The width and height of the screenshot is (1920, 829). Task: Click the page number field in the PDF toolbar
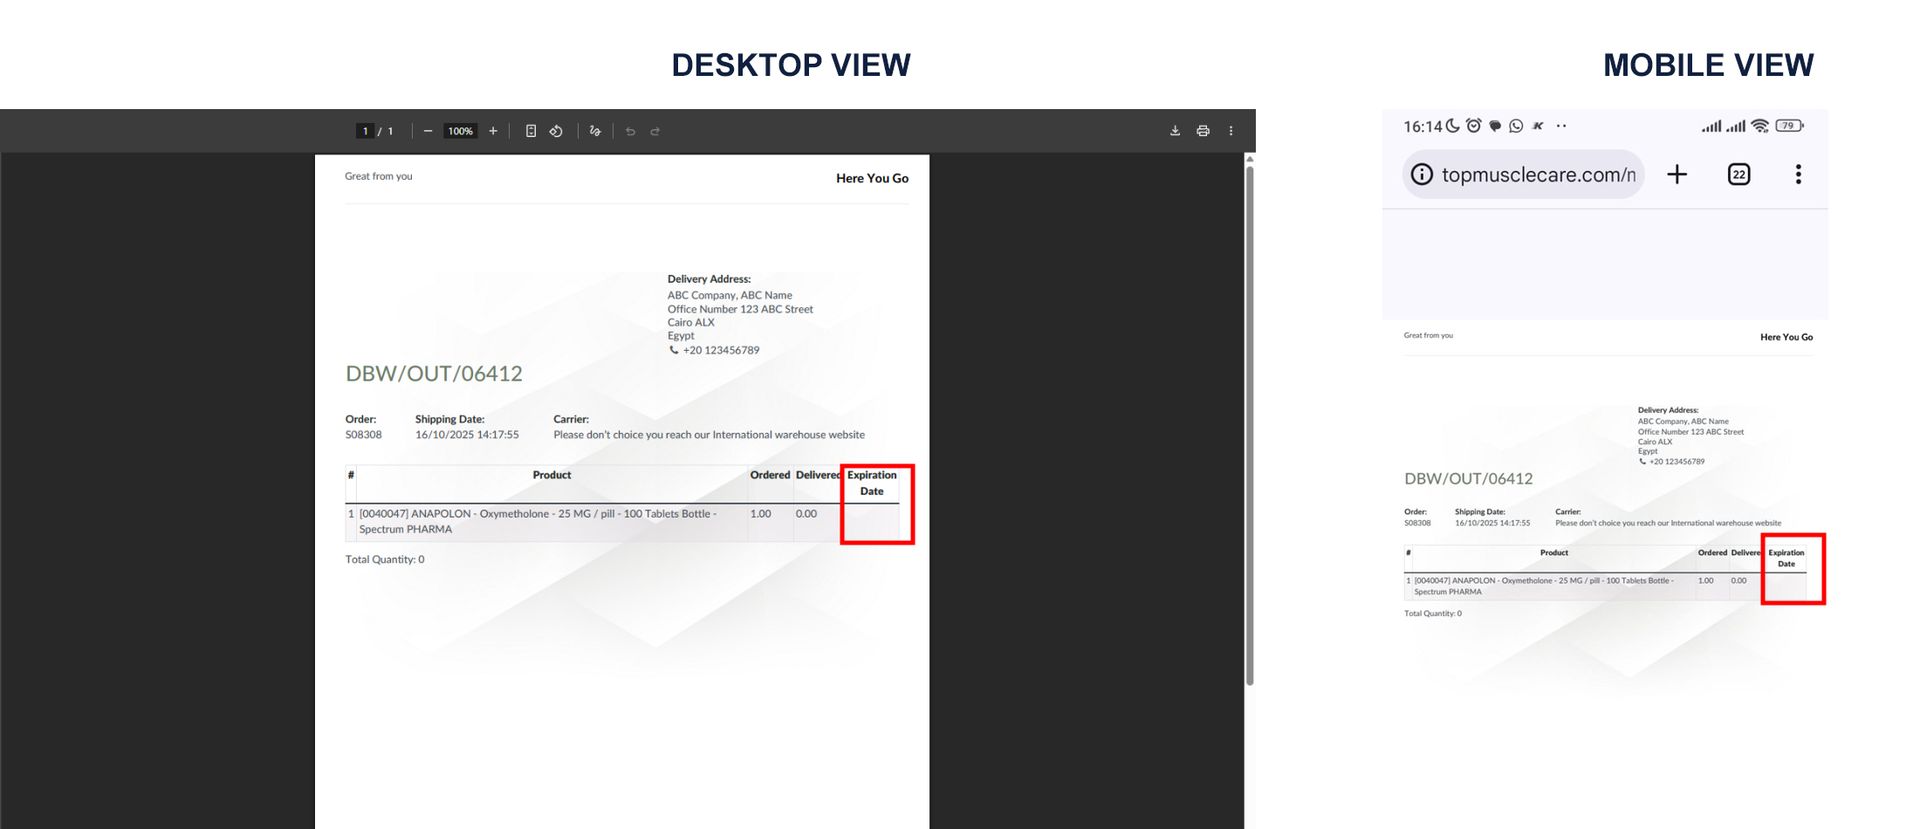(x=365, y=131)
